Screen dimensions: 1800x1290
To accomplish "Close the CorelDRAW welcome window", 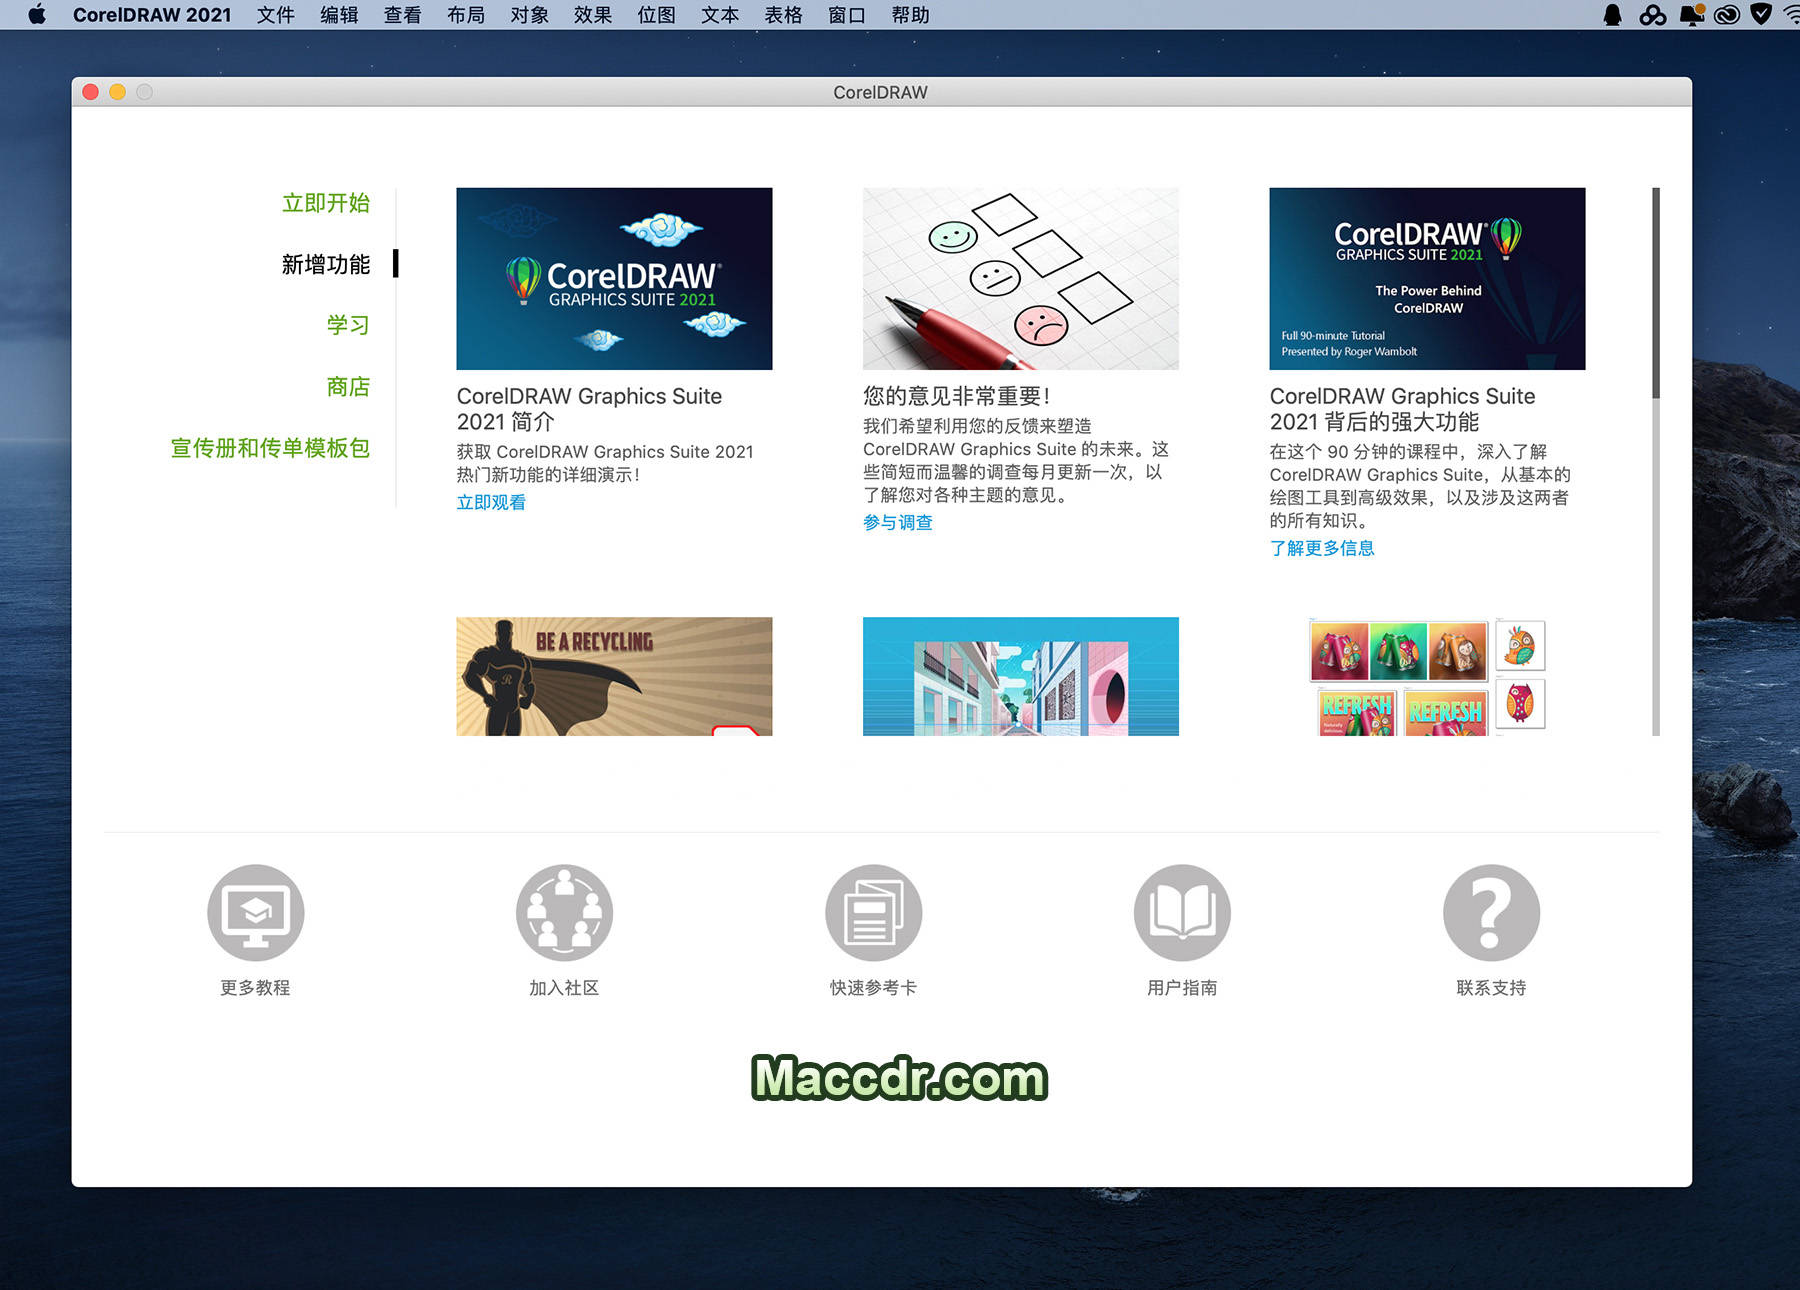I will coord(90,92).
